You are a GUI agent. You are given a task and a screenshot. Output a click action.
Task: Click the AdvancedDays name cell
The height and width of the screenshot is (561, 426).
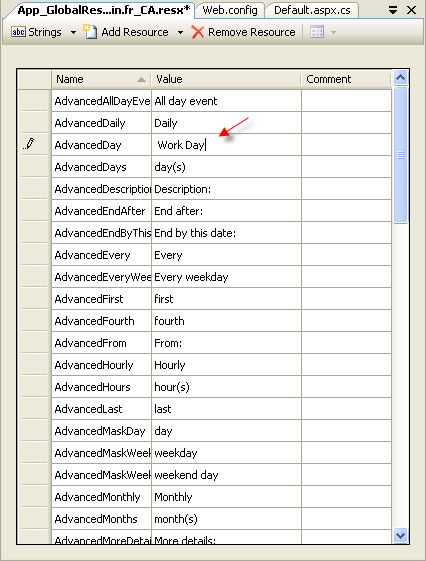coord(102,167)
